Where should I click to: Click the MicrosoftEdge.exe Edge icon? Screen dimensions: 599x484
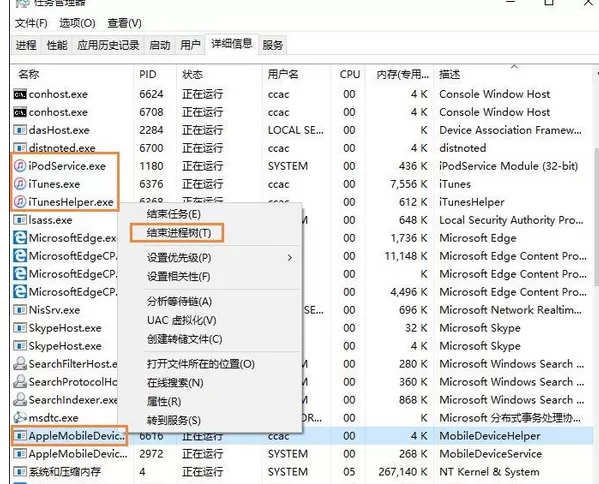(x=20, y=238)
